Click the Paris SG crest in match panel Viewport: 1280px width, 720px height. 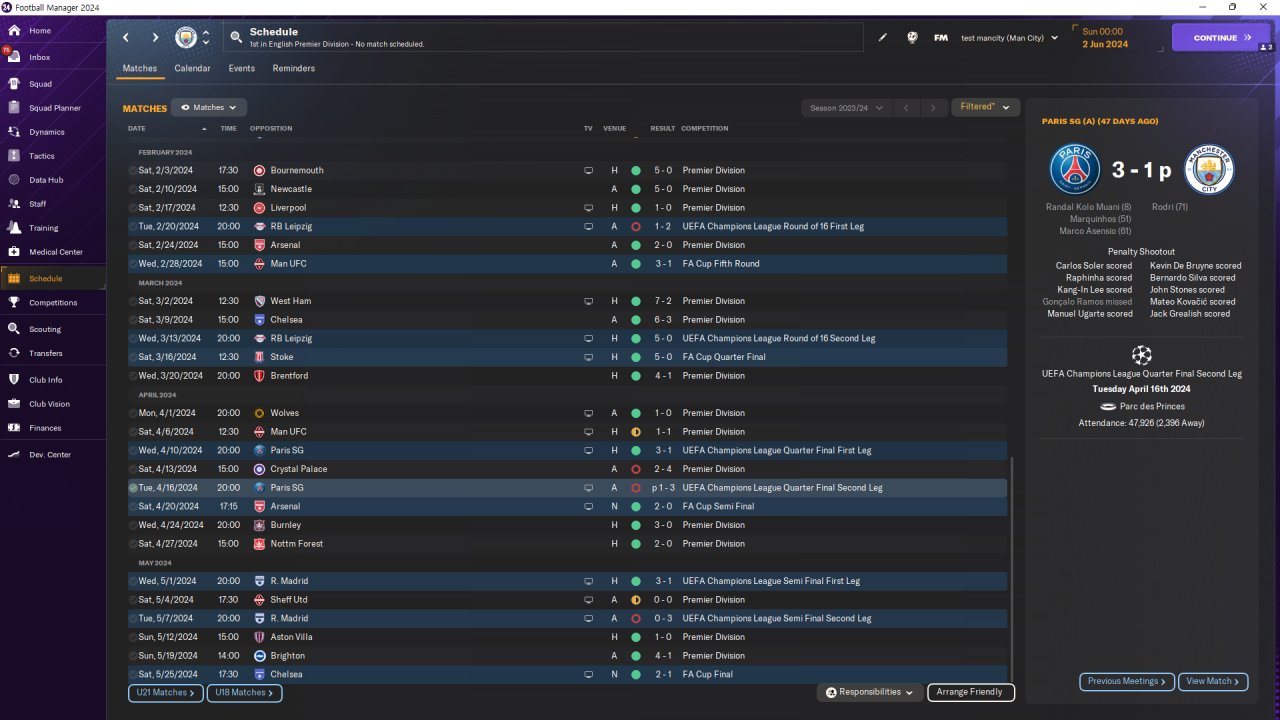pos(1075,170)
